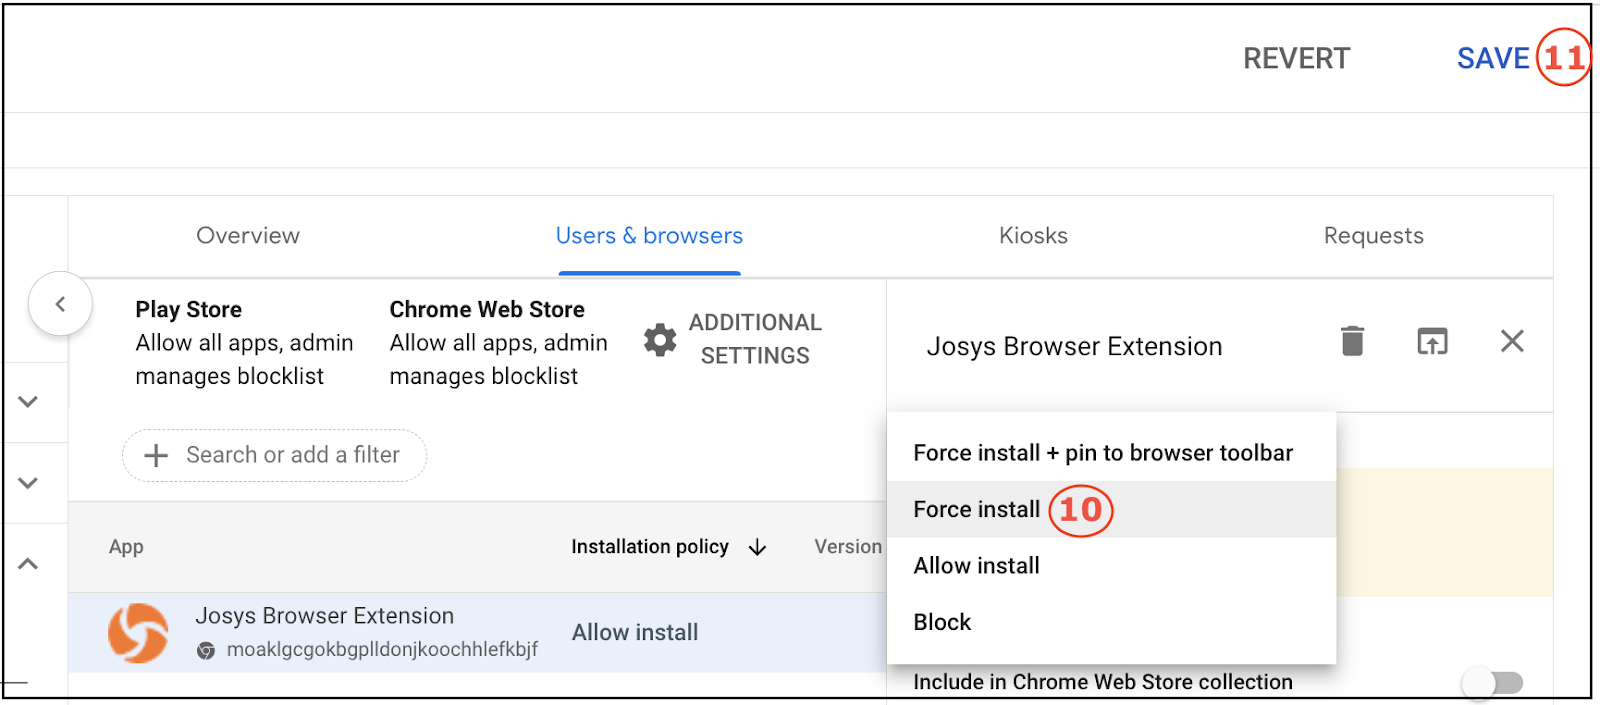
Task: Select the Users & browsers tab
Action: point(649,235)
